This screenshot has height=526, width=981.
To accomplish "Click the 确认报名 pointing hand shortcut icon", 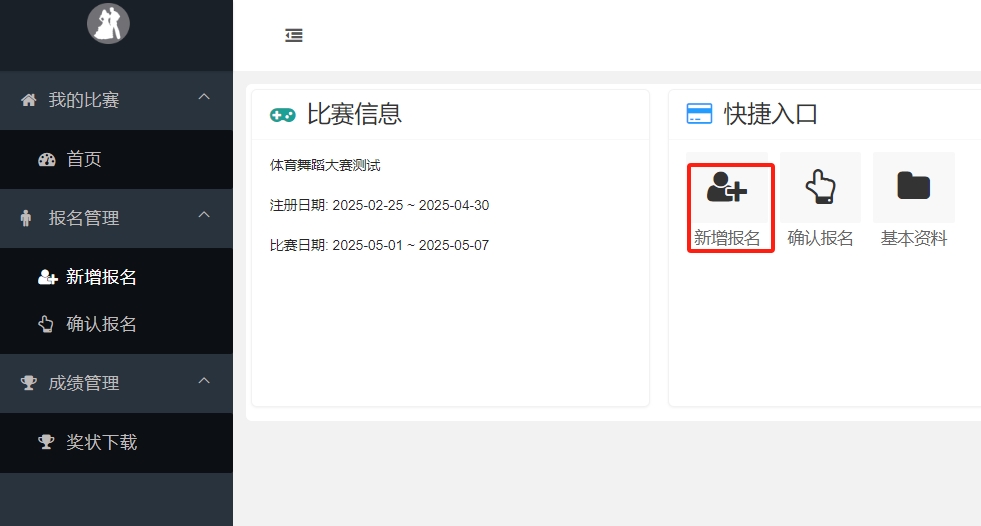I will [x=820, y=187].
